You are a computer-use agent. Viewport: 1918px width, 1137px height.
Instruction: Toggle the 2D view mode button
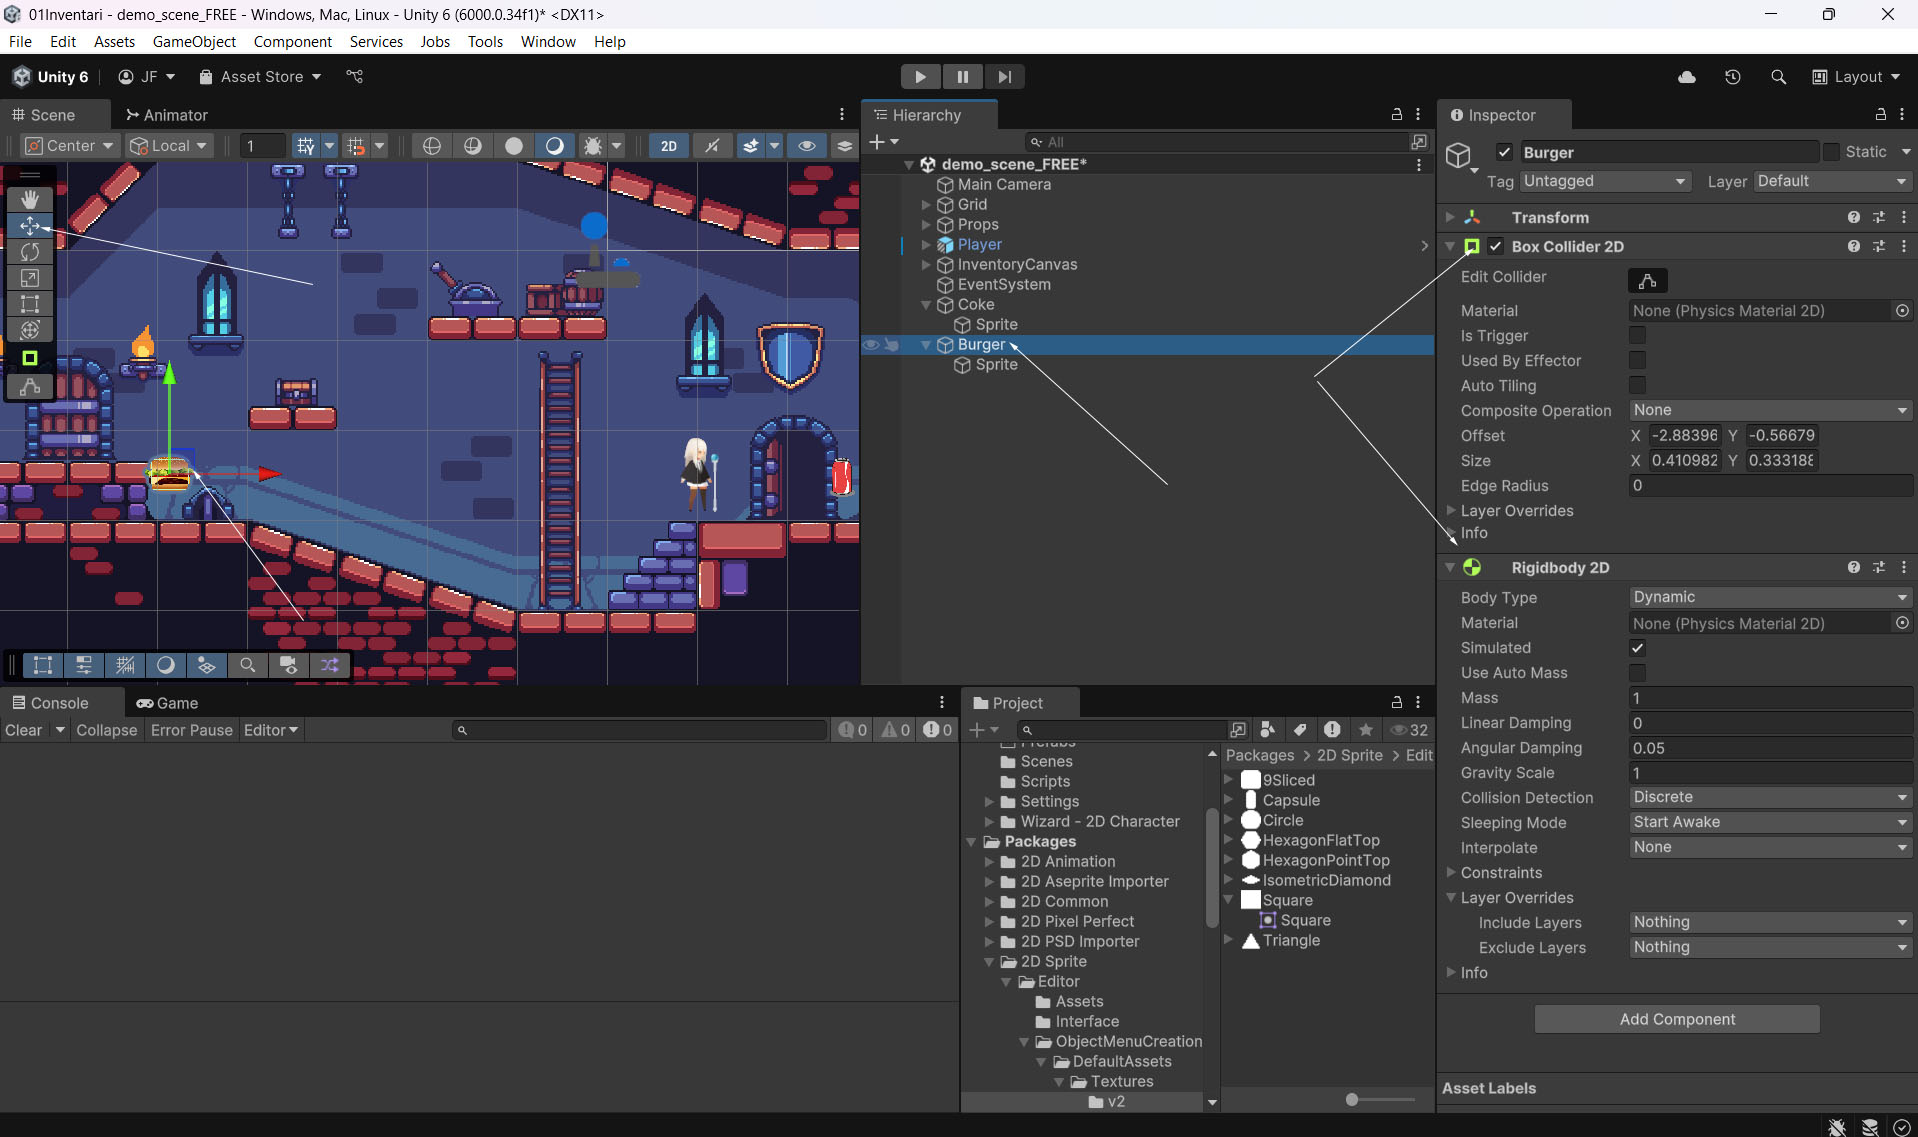coord(668,146)
